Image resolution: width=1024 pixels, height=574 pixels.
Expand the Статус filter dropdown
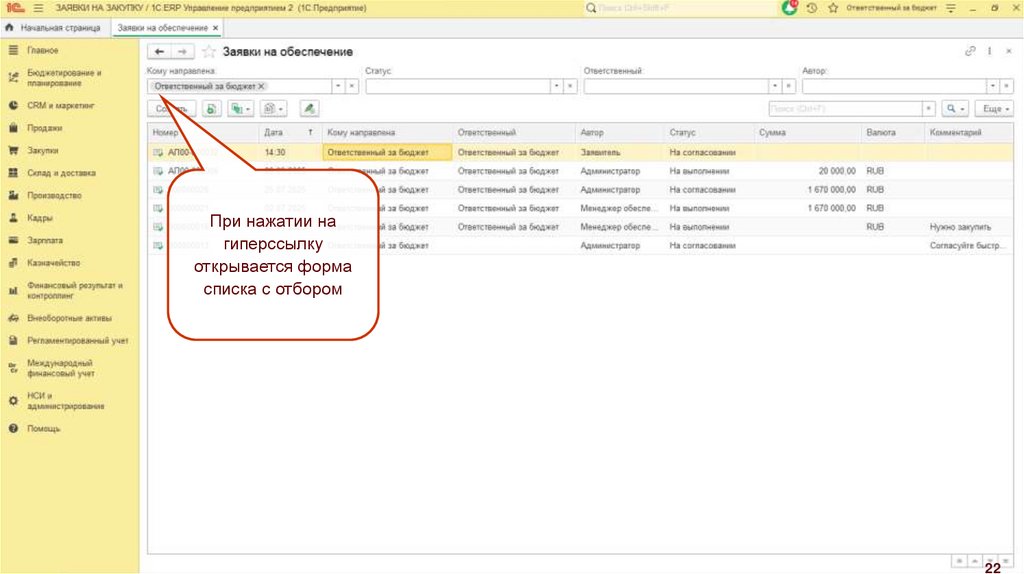[x=556, y=87]
